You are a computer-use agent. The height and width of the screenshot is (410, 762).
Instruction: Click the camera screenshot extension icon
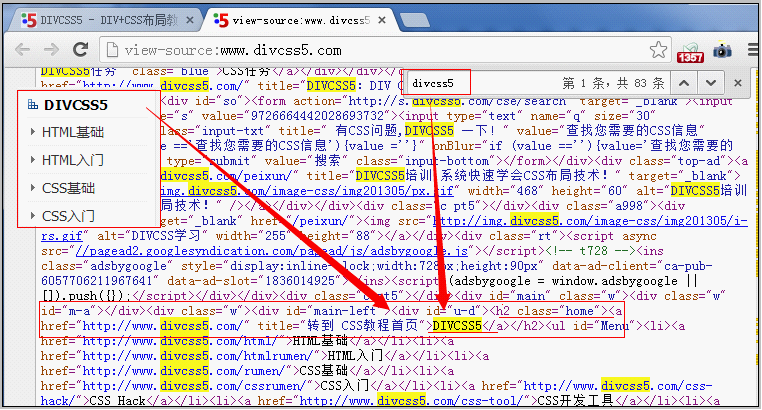click(x=722, y=49)
